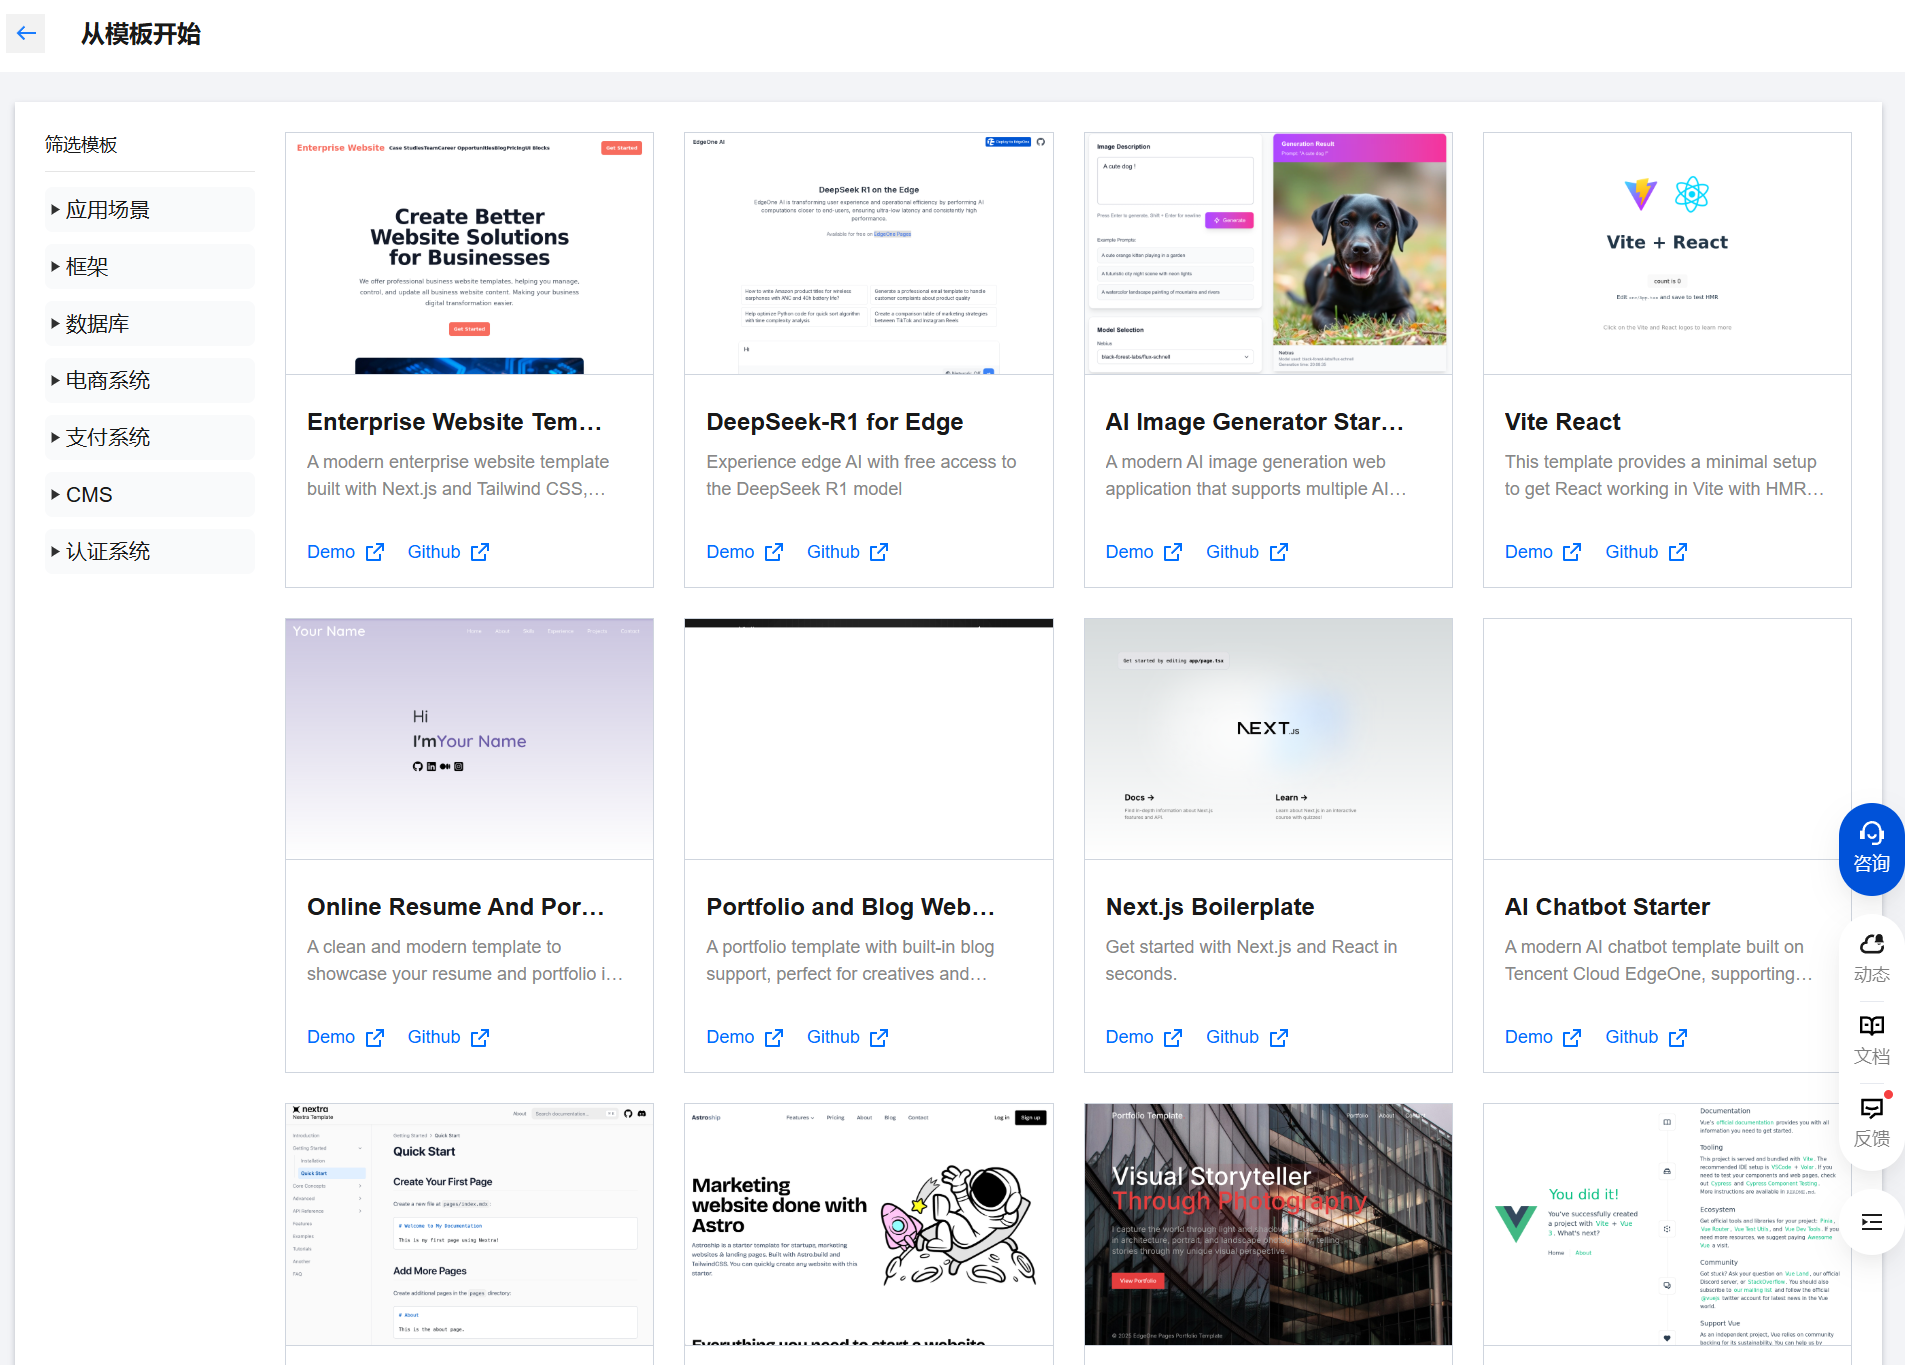Click external-link icon beside Vite React Demo
The width and height of the screenshot is (1905, 1365).
(x=1572, y=552)
